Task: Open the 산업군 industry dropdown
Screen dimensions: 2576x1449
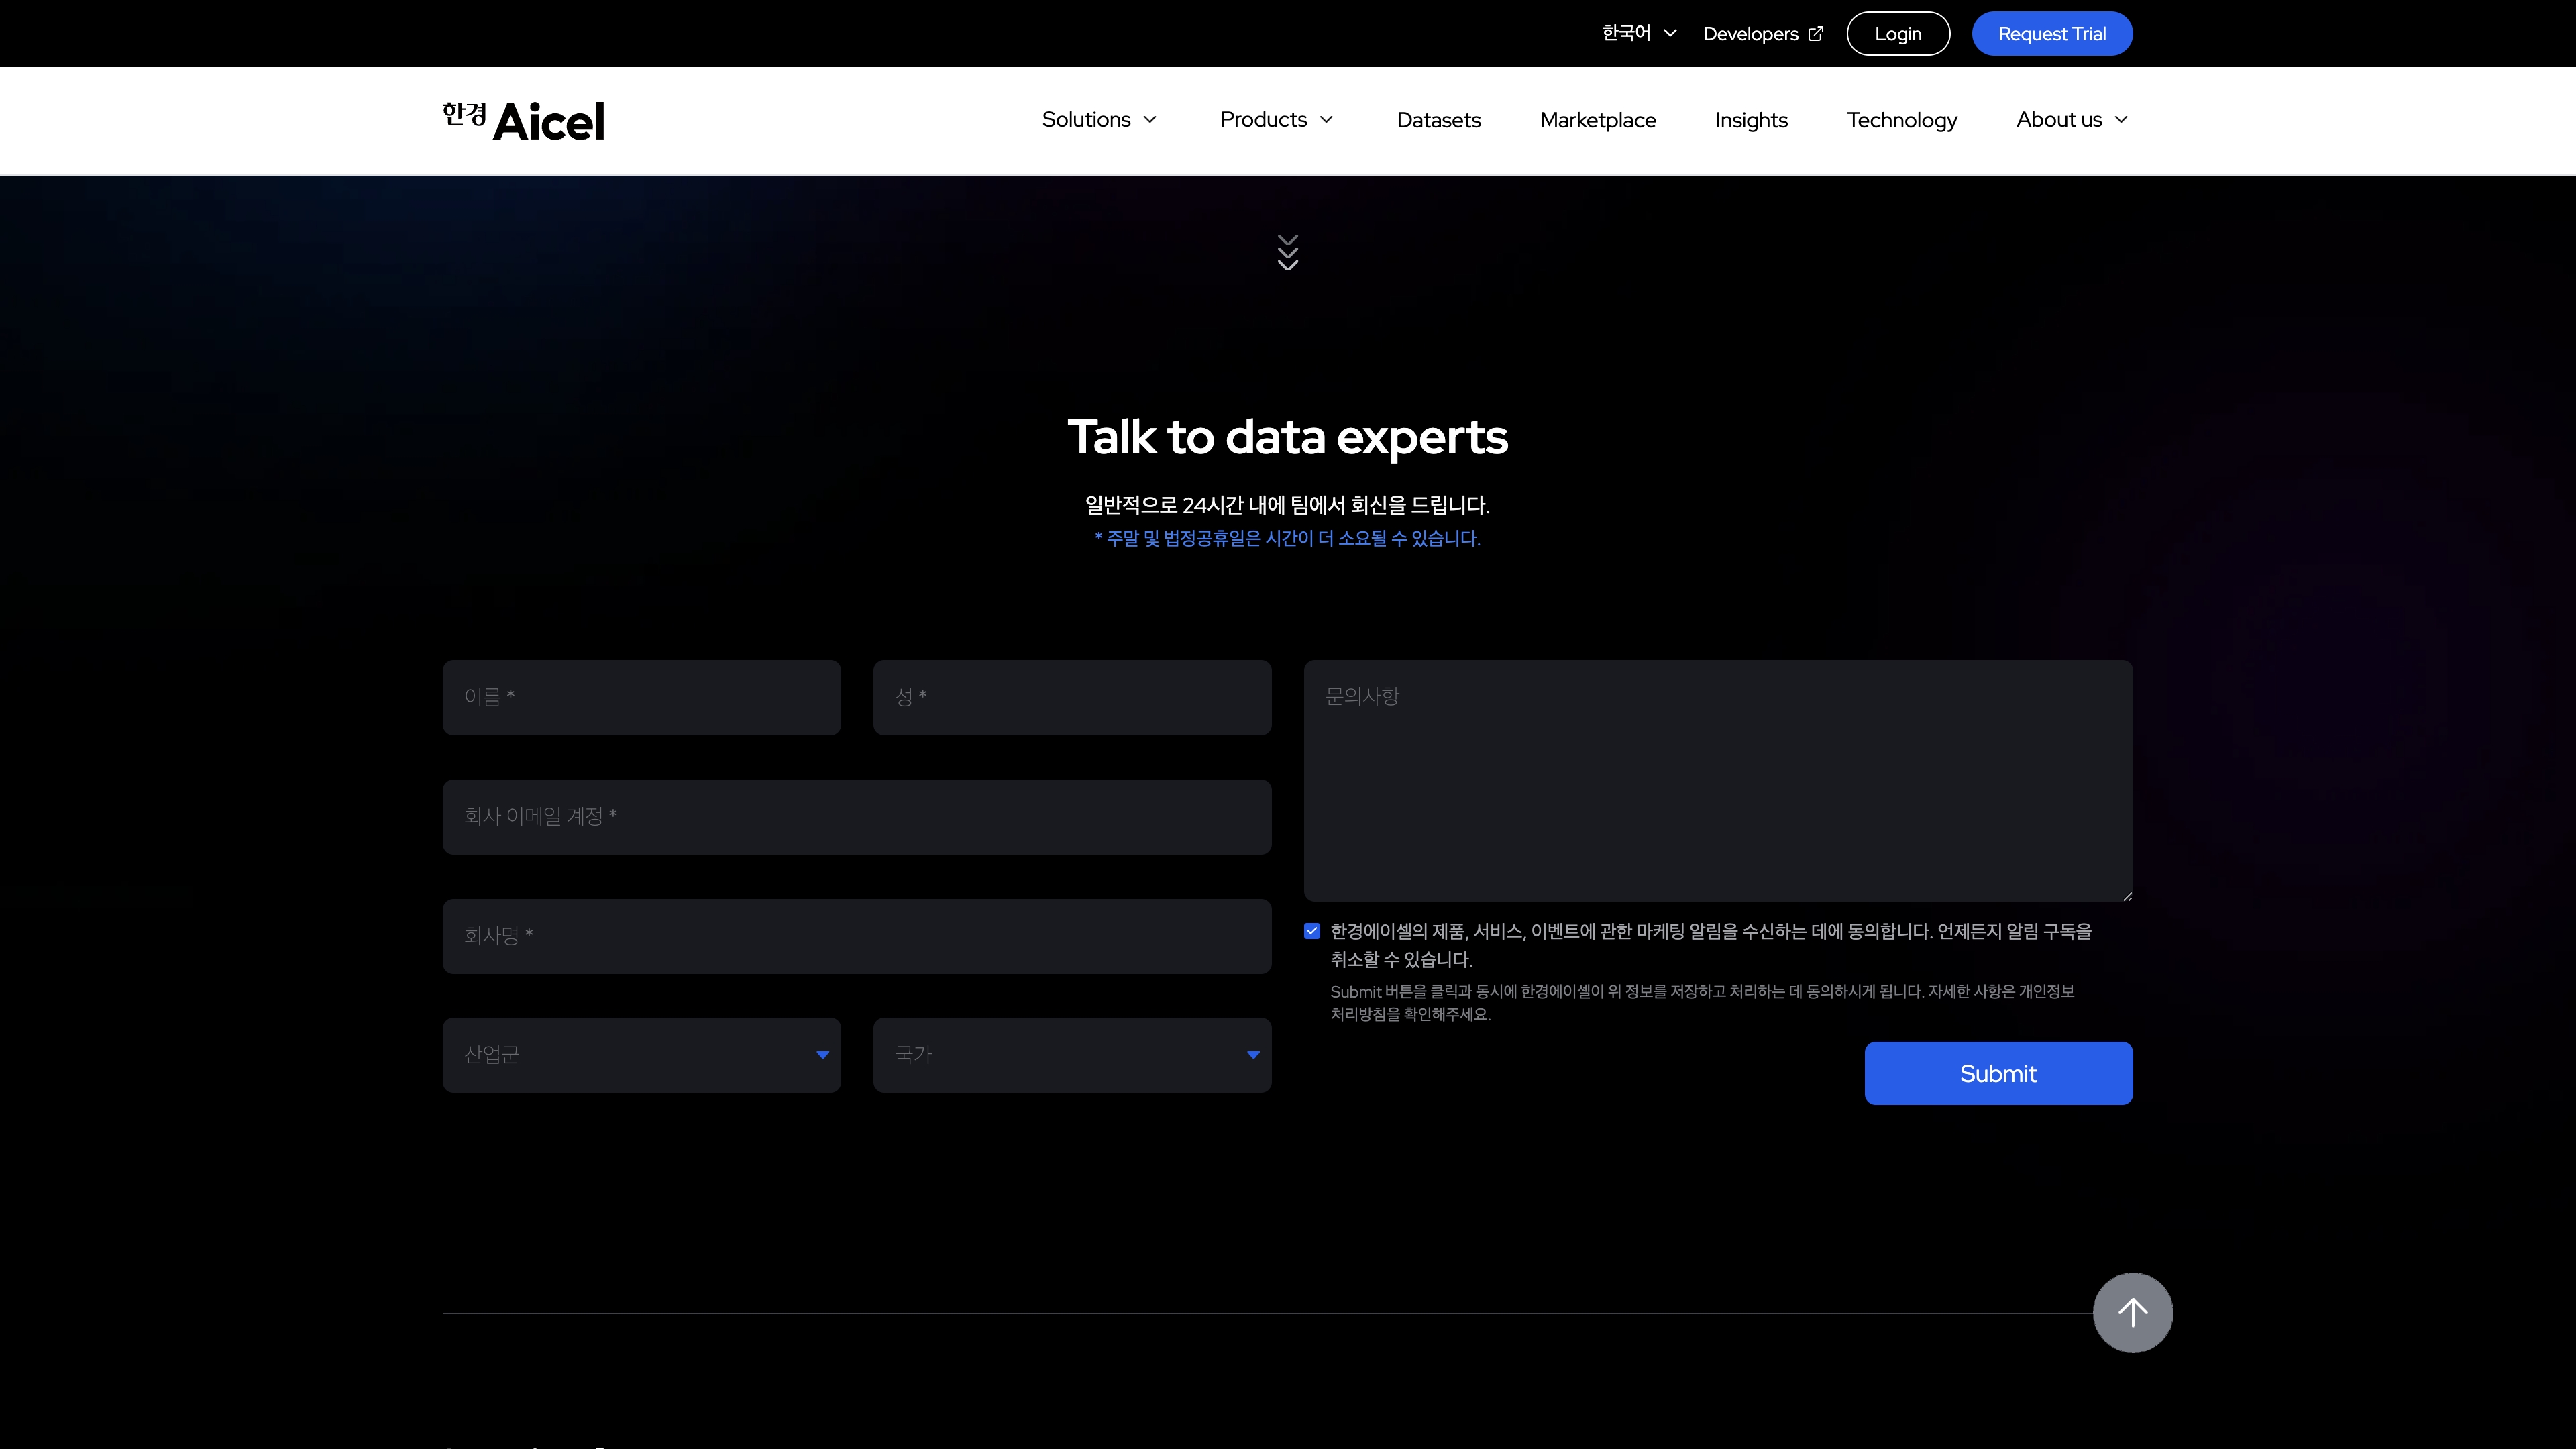Action: [x=641, y=1055]
